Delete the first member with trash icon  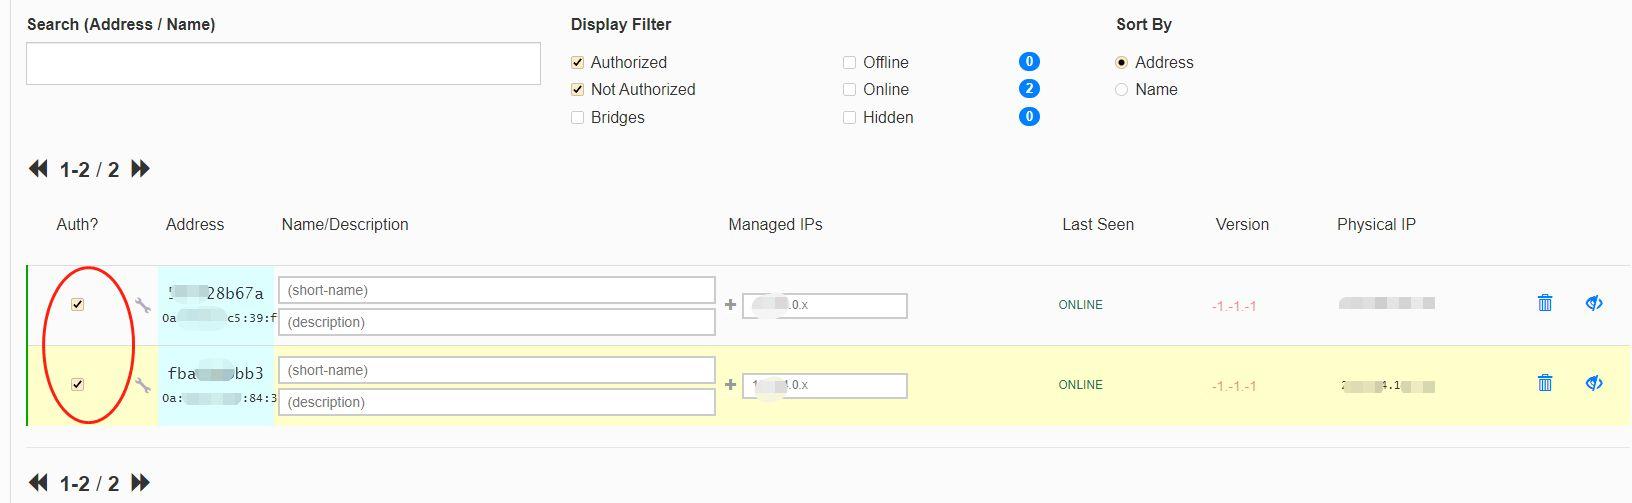1545,302
